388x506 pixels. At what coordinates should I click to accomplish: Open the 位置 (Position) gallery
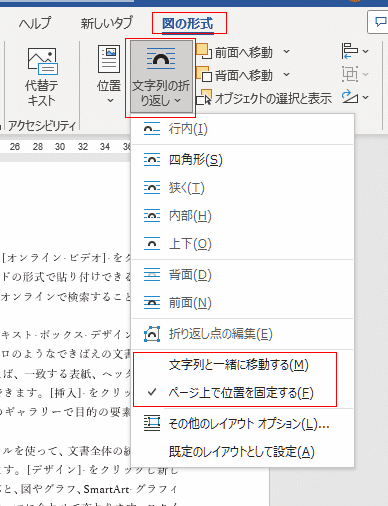click(x=109, y=75)
